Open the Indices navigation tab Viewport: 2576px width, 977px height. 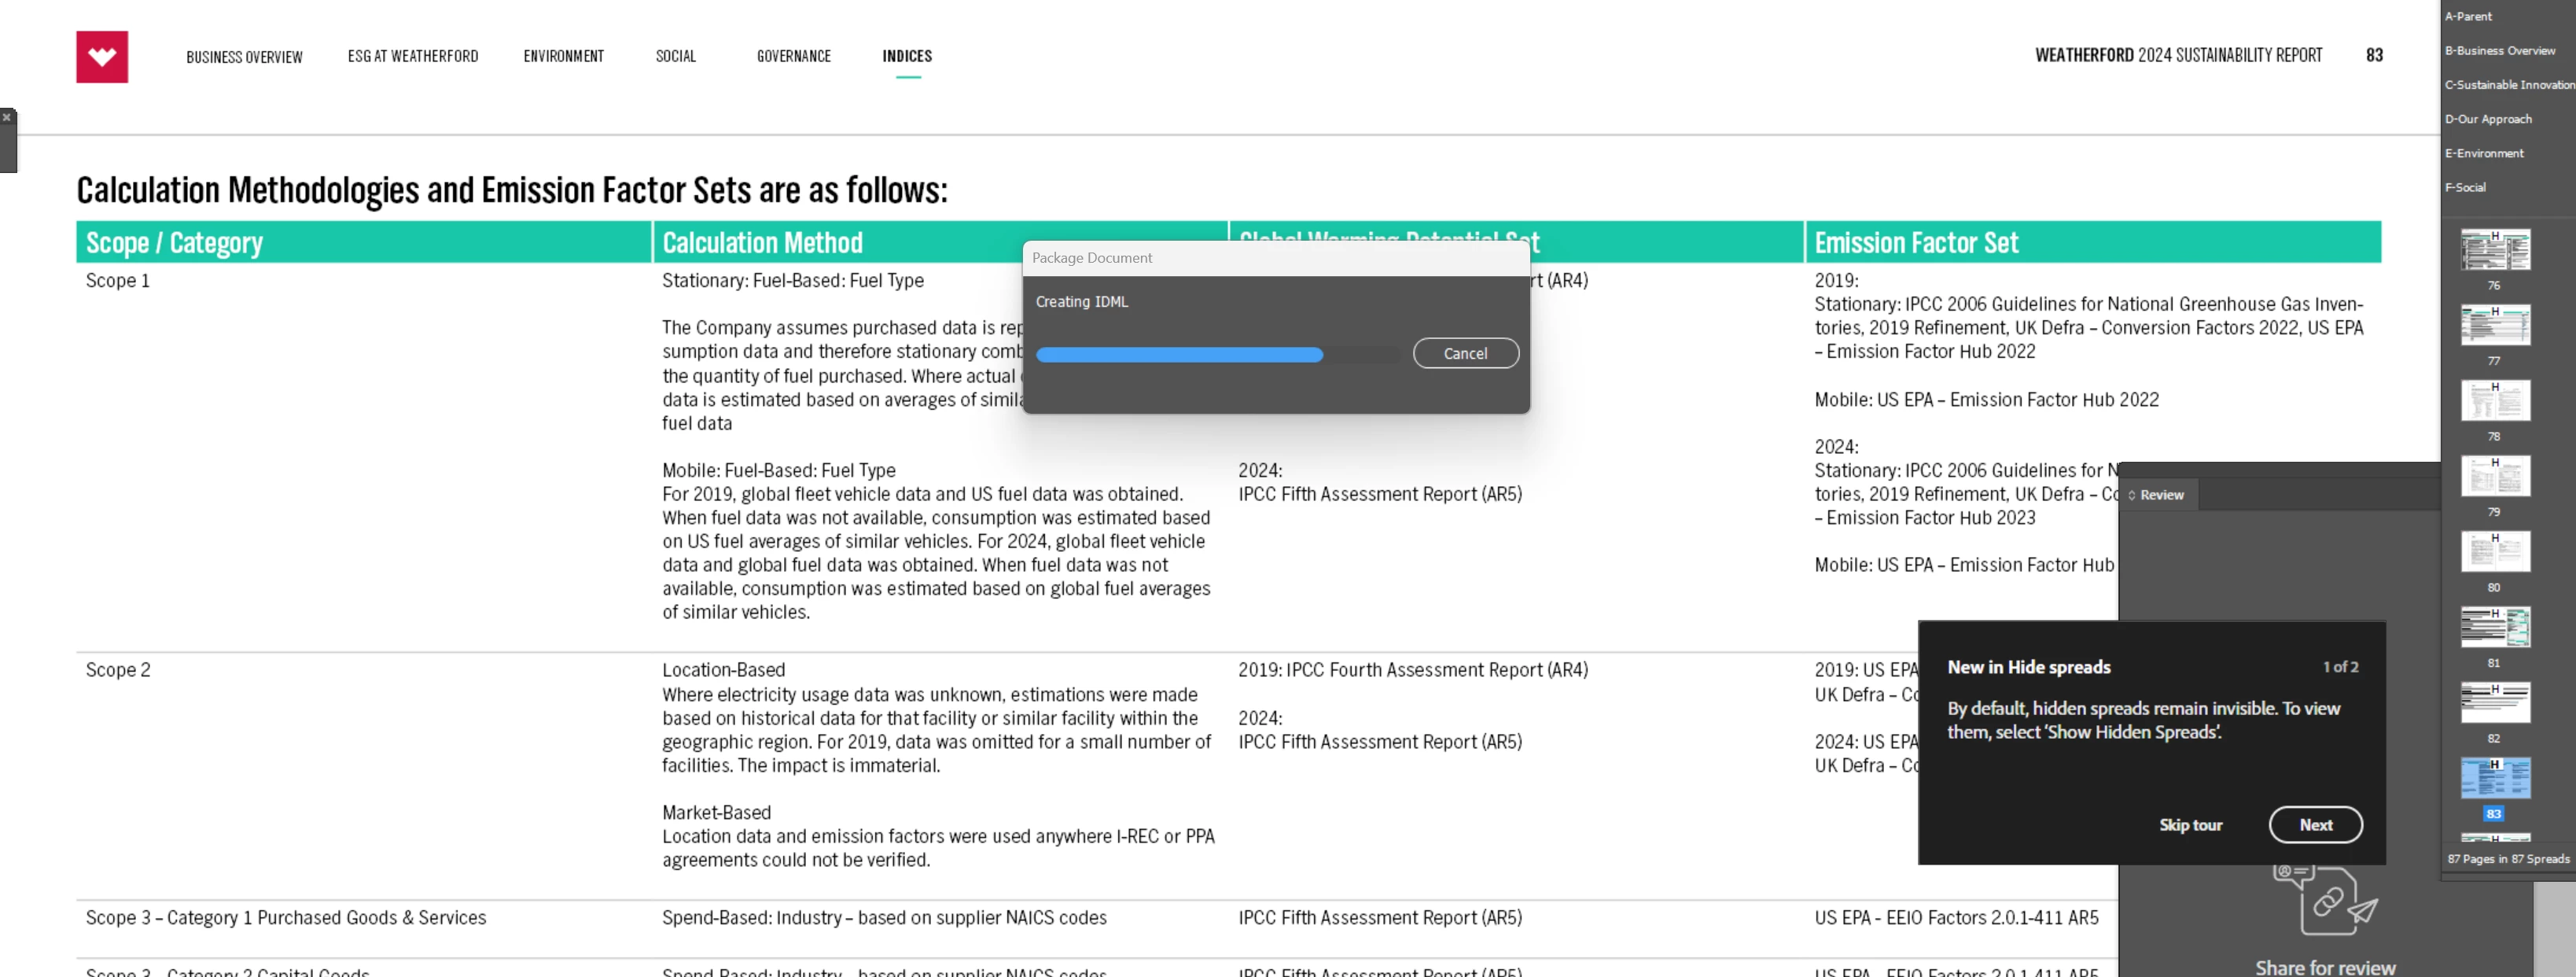(907, 56)
